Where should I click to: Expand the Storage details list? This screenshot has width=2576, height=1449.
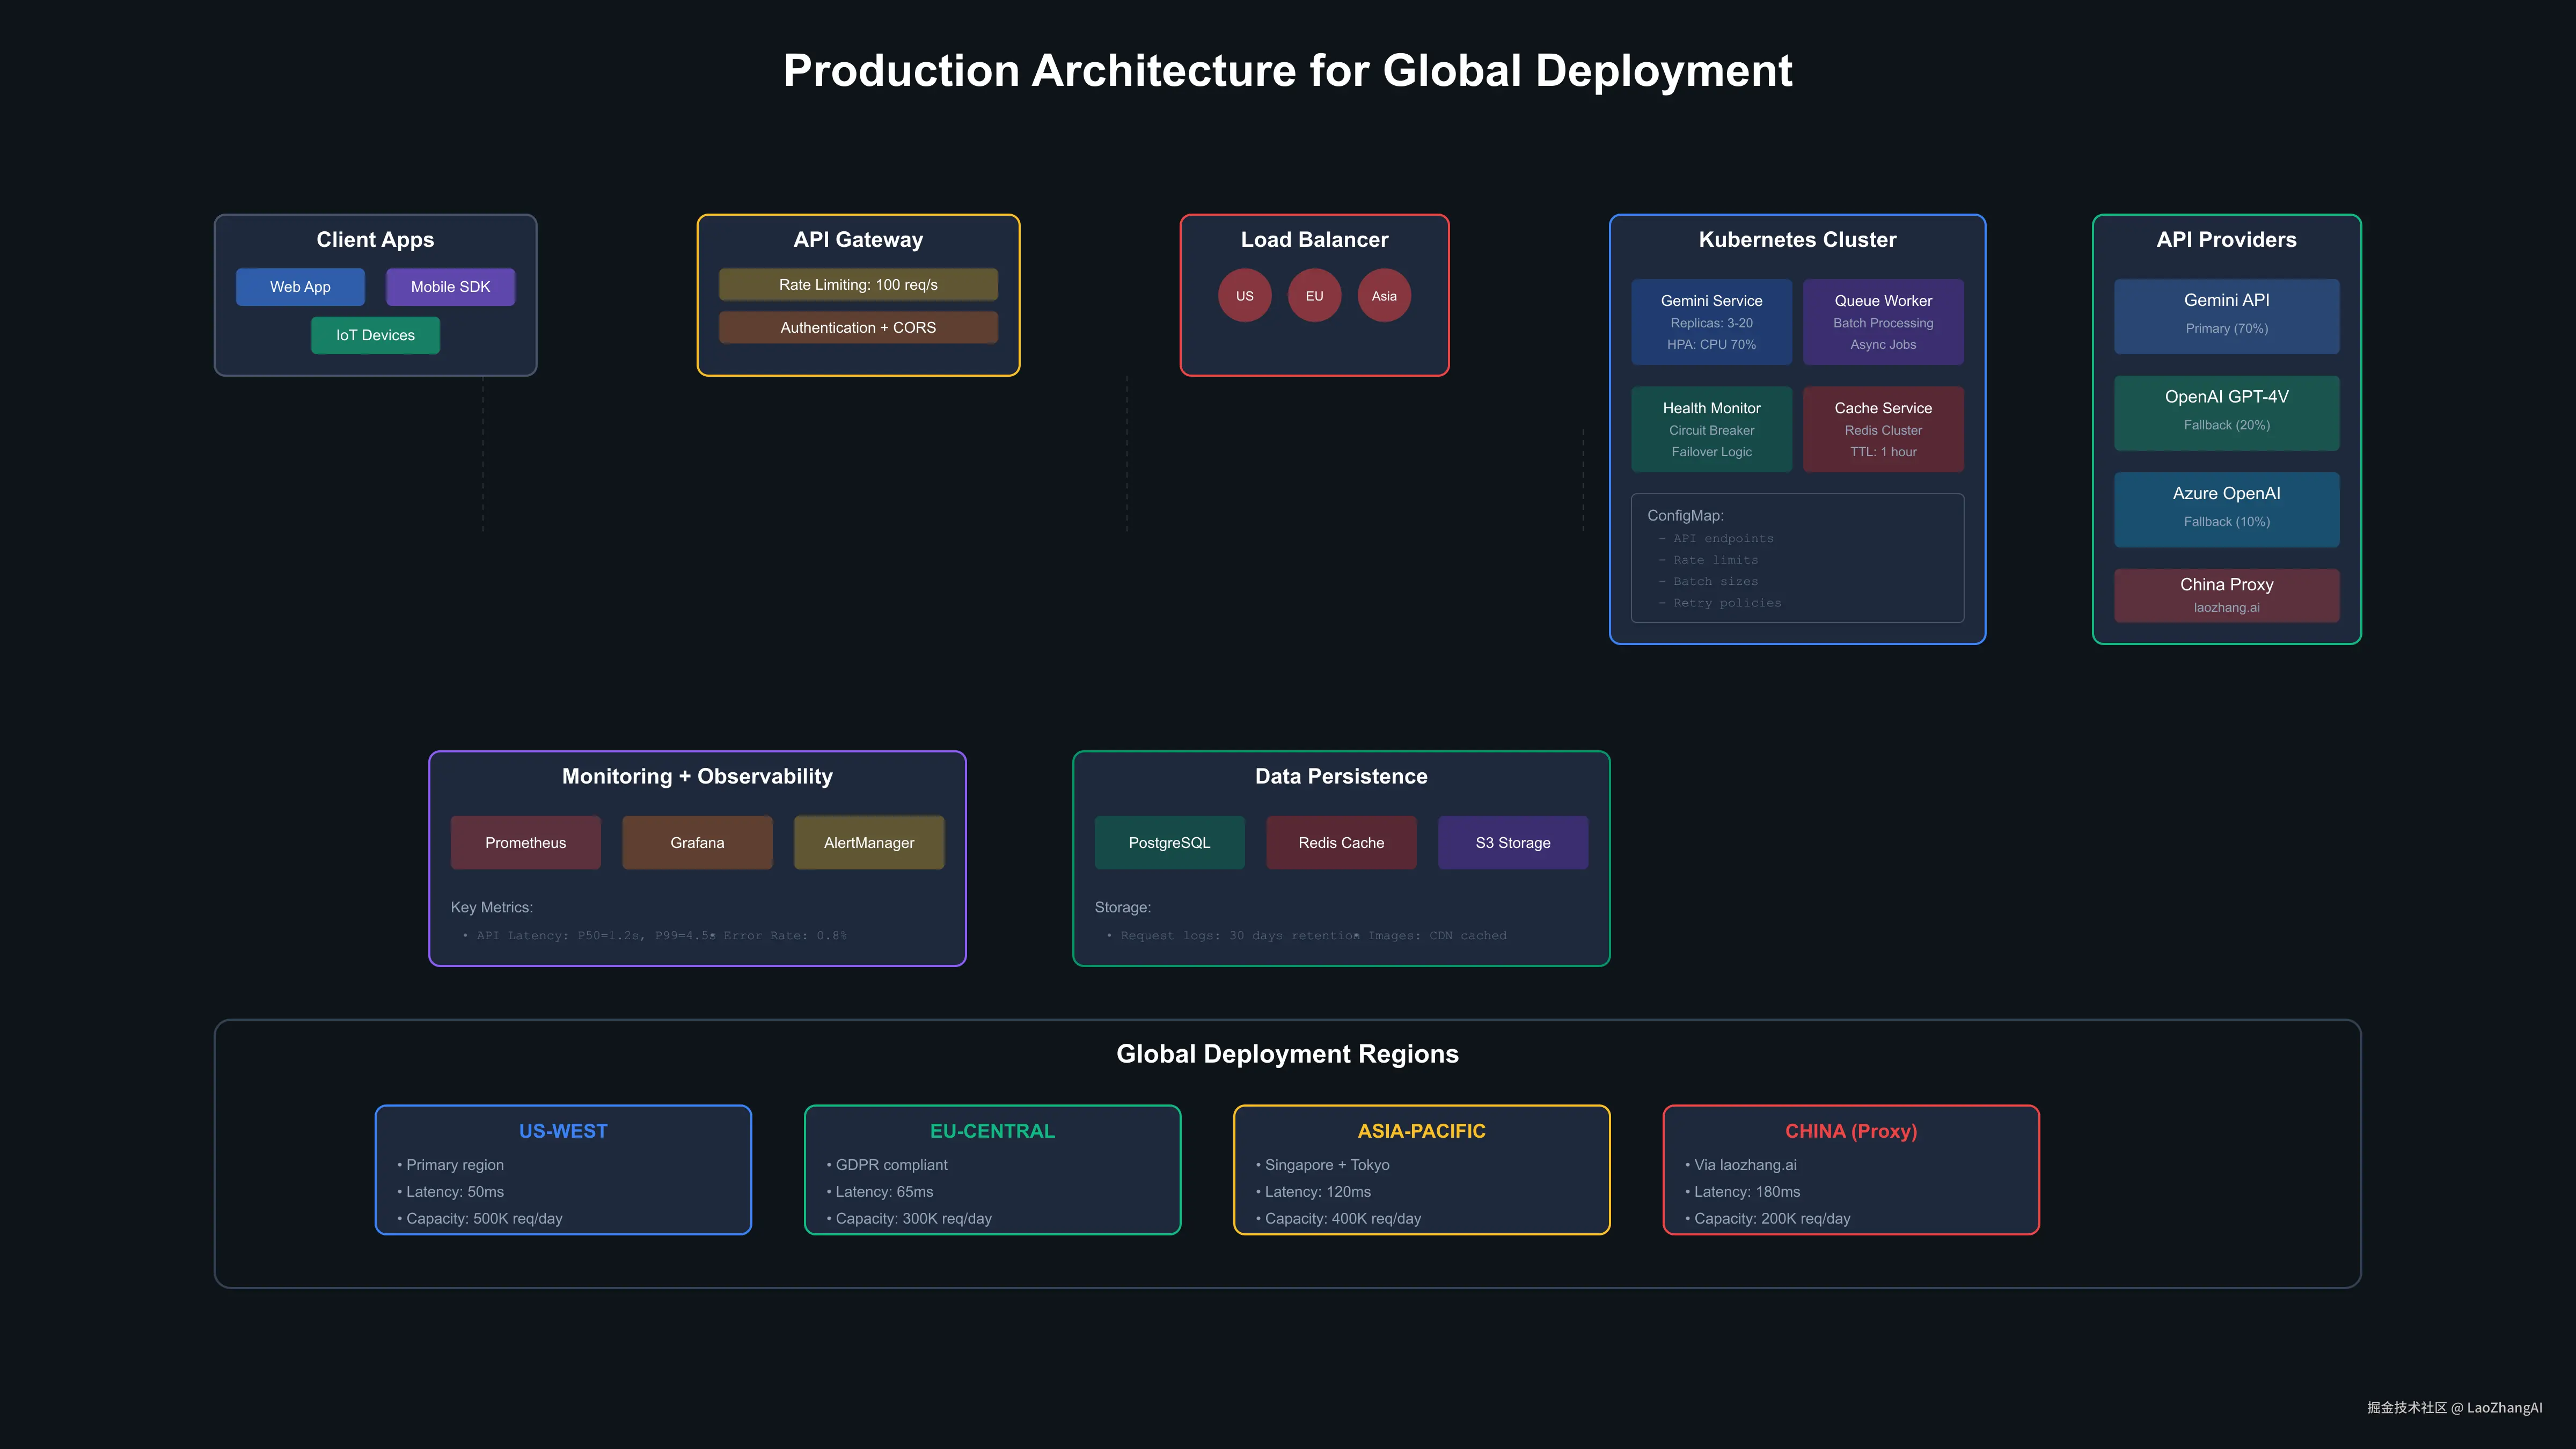pyautogui.click(x=1122, y=907)
